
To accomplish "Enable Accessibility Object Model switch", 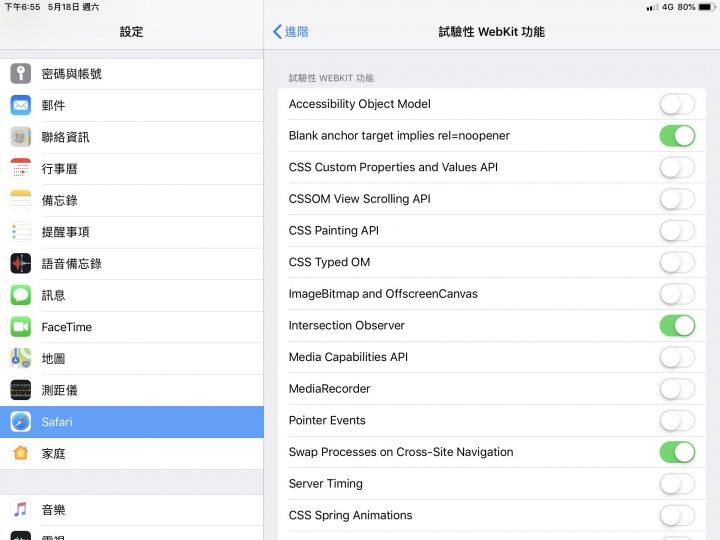I will pos(677,104).
